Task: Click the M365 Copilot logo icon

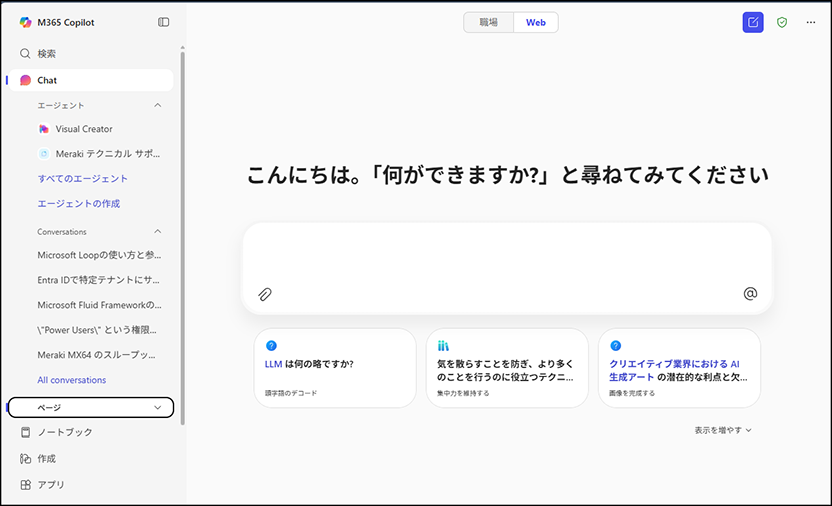Action: (25, 22)
